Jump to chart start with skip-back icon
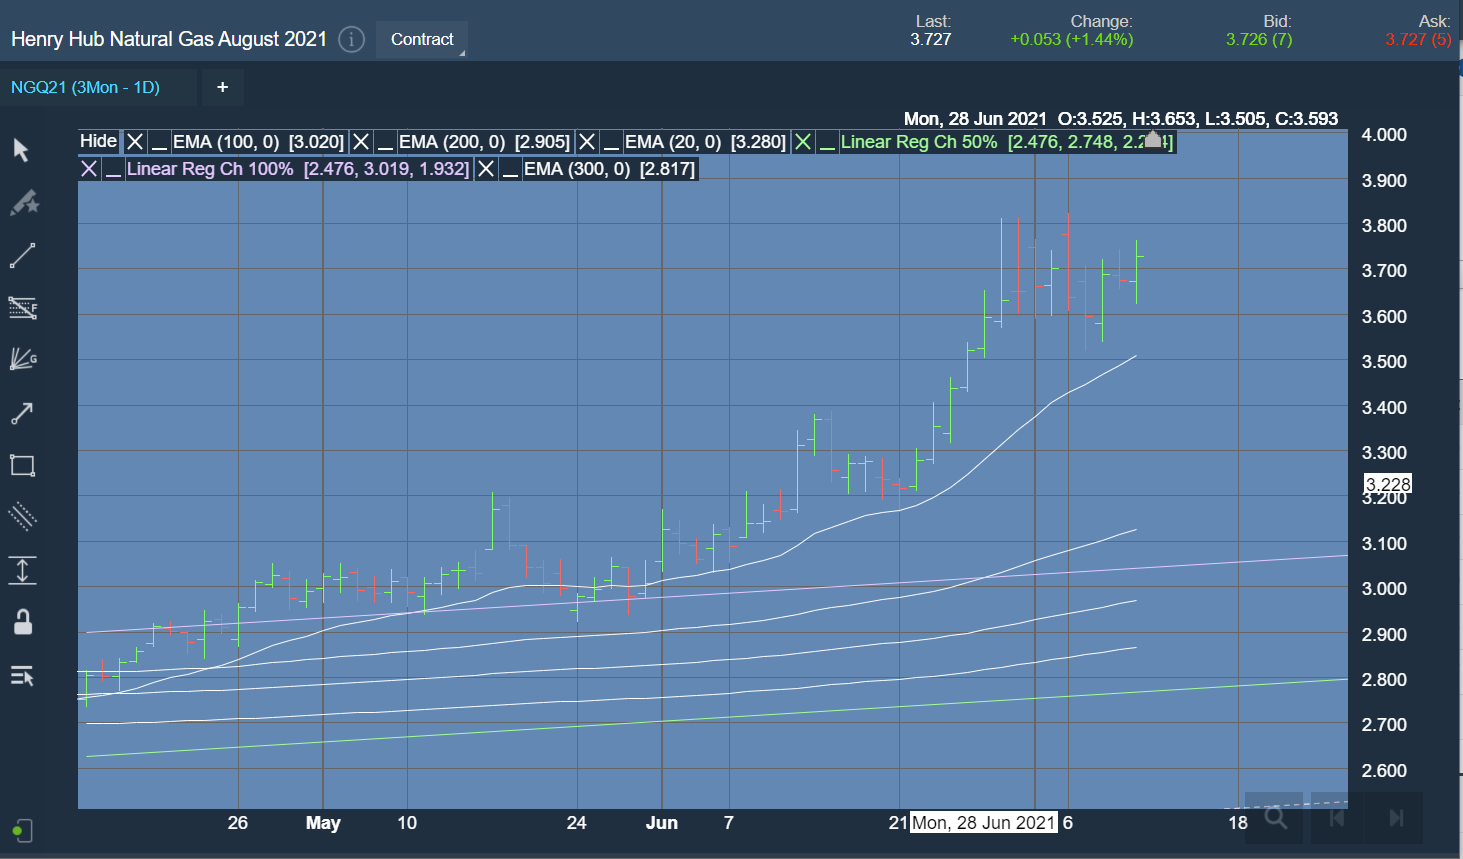 tap(1336, 818)
